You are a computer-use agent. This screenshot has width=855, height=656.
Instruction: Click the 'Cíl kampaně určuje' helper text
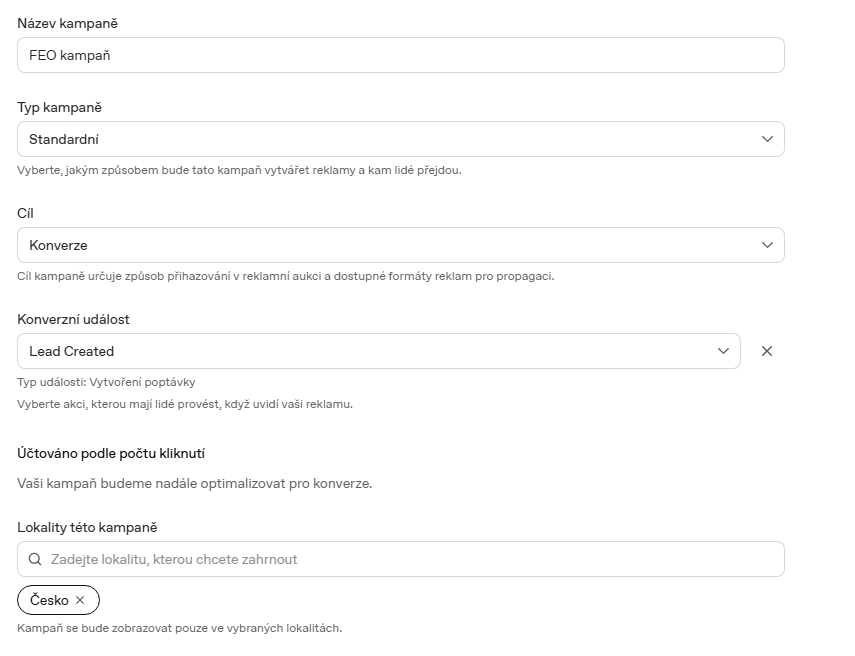tap(286, 276)
